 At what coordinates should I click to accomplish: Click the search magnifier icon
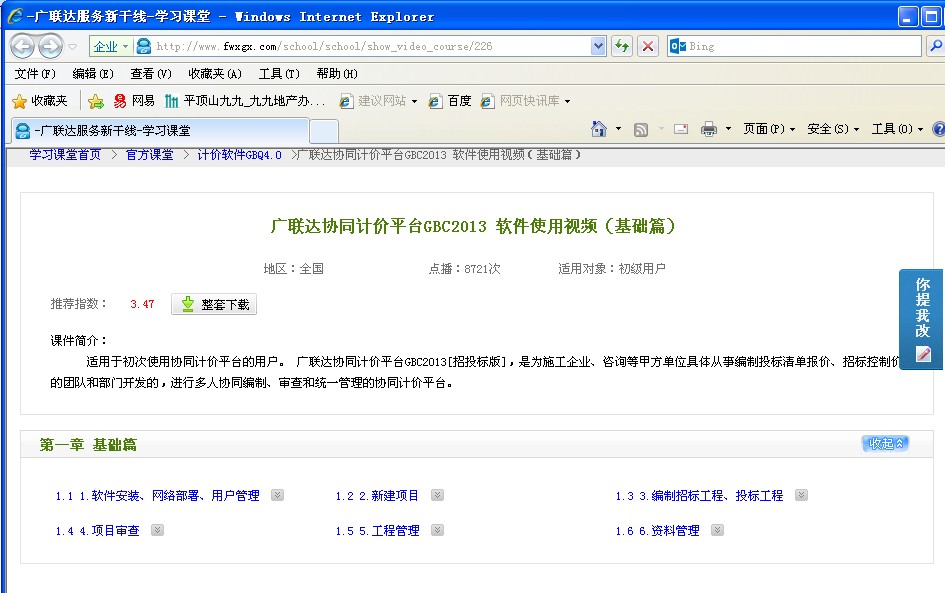click(x=935, y=46)
